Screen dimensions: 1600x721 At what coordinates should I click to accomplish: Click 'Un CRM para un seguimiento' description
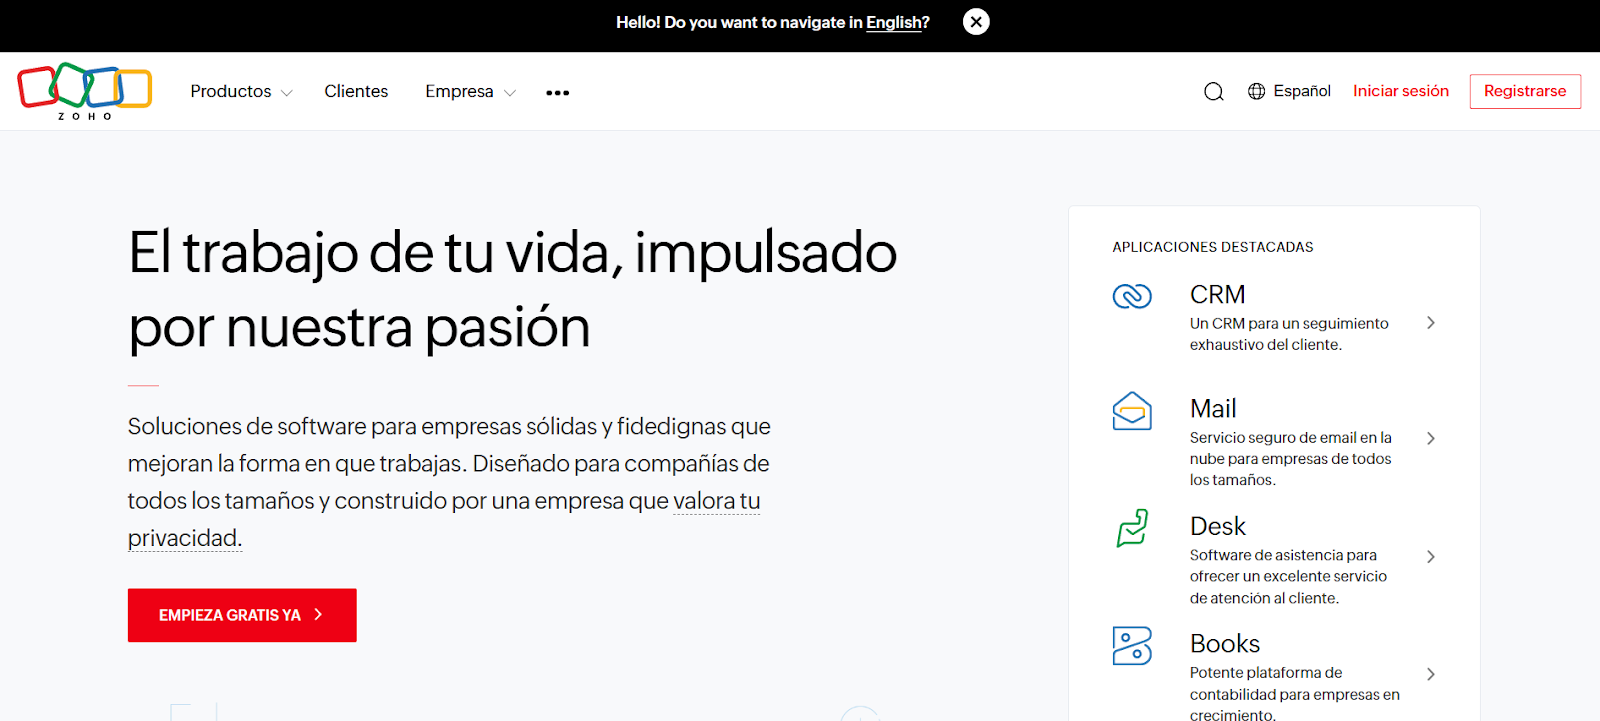(x=1289, y=334)
